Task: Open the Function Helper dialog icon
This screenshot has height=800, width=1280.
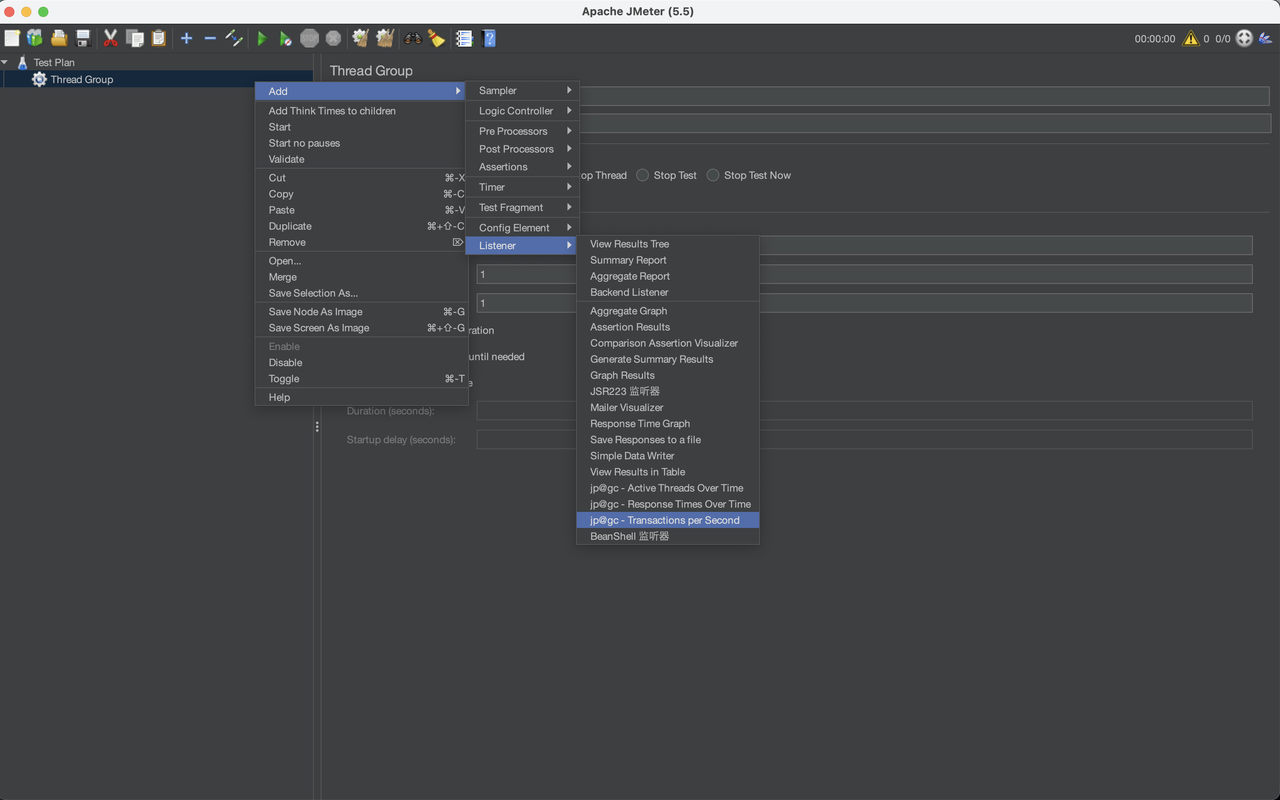Action: click(x=464, y=38)
